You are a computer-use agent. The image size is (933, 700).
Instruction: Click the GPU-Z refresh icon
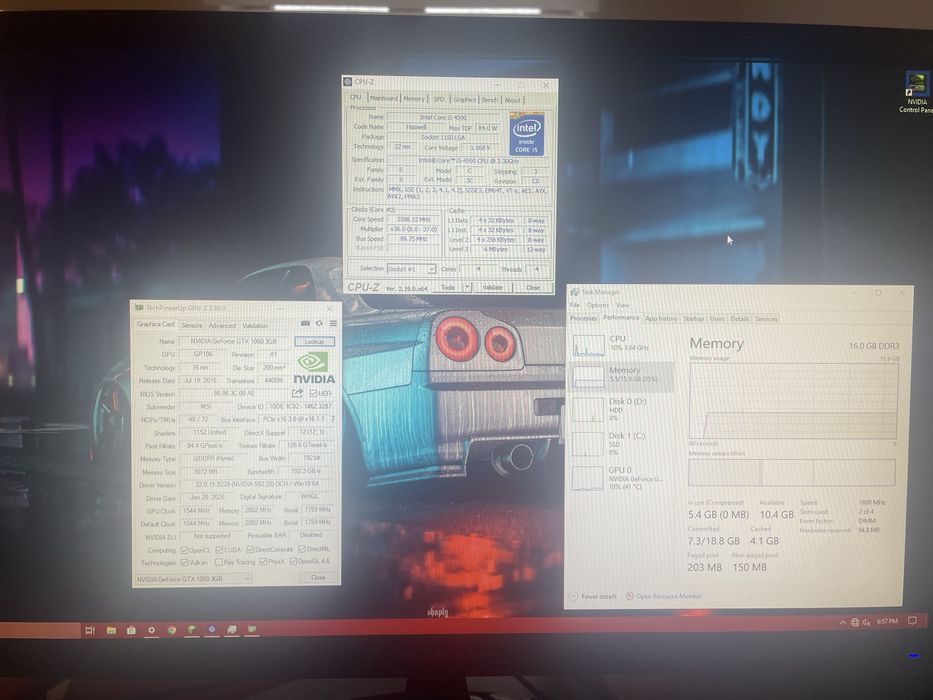(319, 323)
